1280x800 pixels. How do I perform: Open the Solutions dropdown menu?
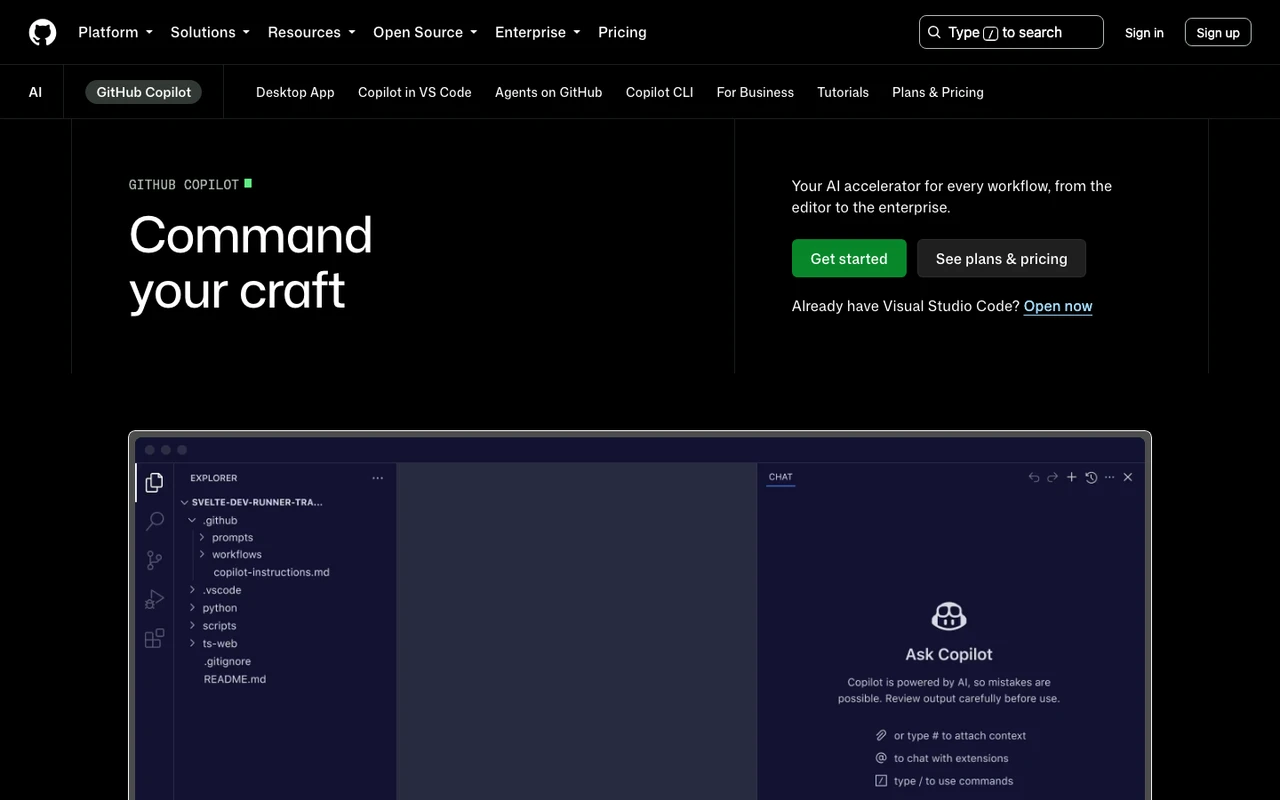pyautogui.click(x=210, y=32)
